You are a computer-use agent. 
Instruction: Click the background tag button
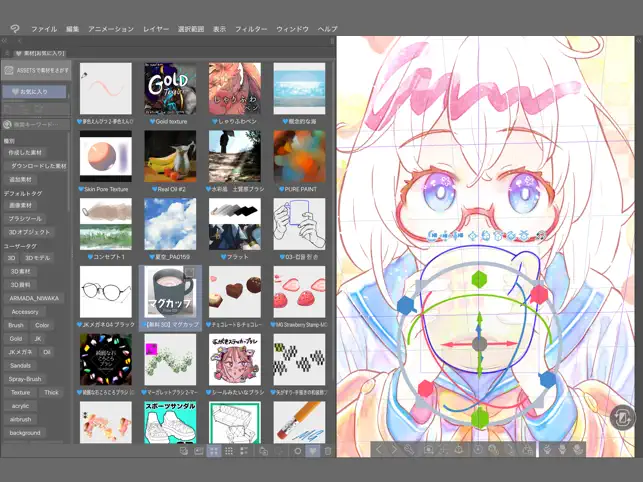point(25,433)
